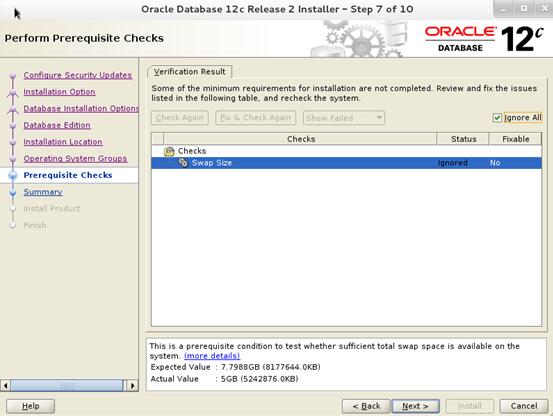Image resolution: width=553 pixels, height=416 pixels.
Task: Click the Fixable value No
Action: (495, 163)
